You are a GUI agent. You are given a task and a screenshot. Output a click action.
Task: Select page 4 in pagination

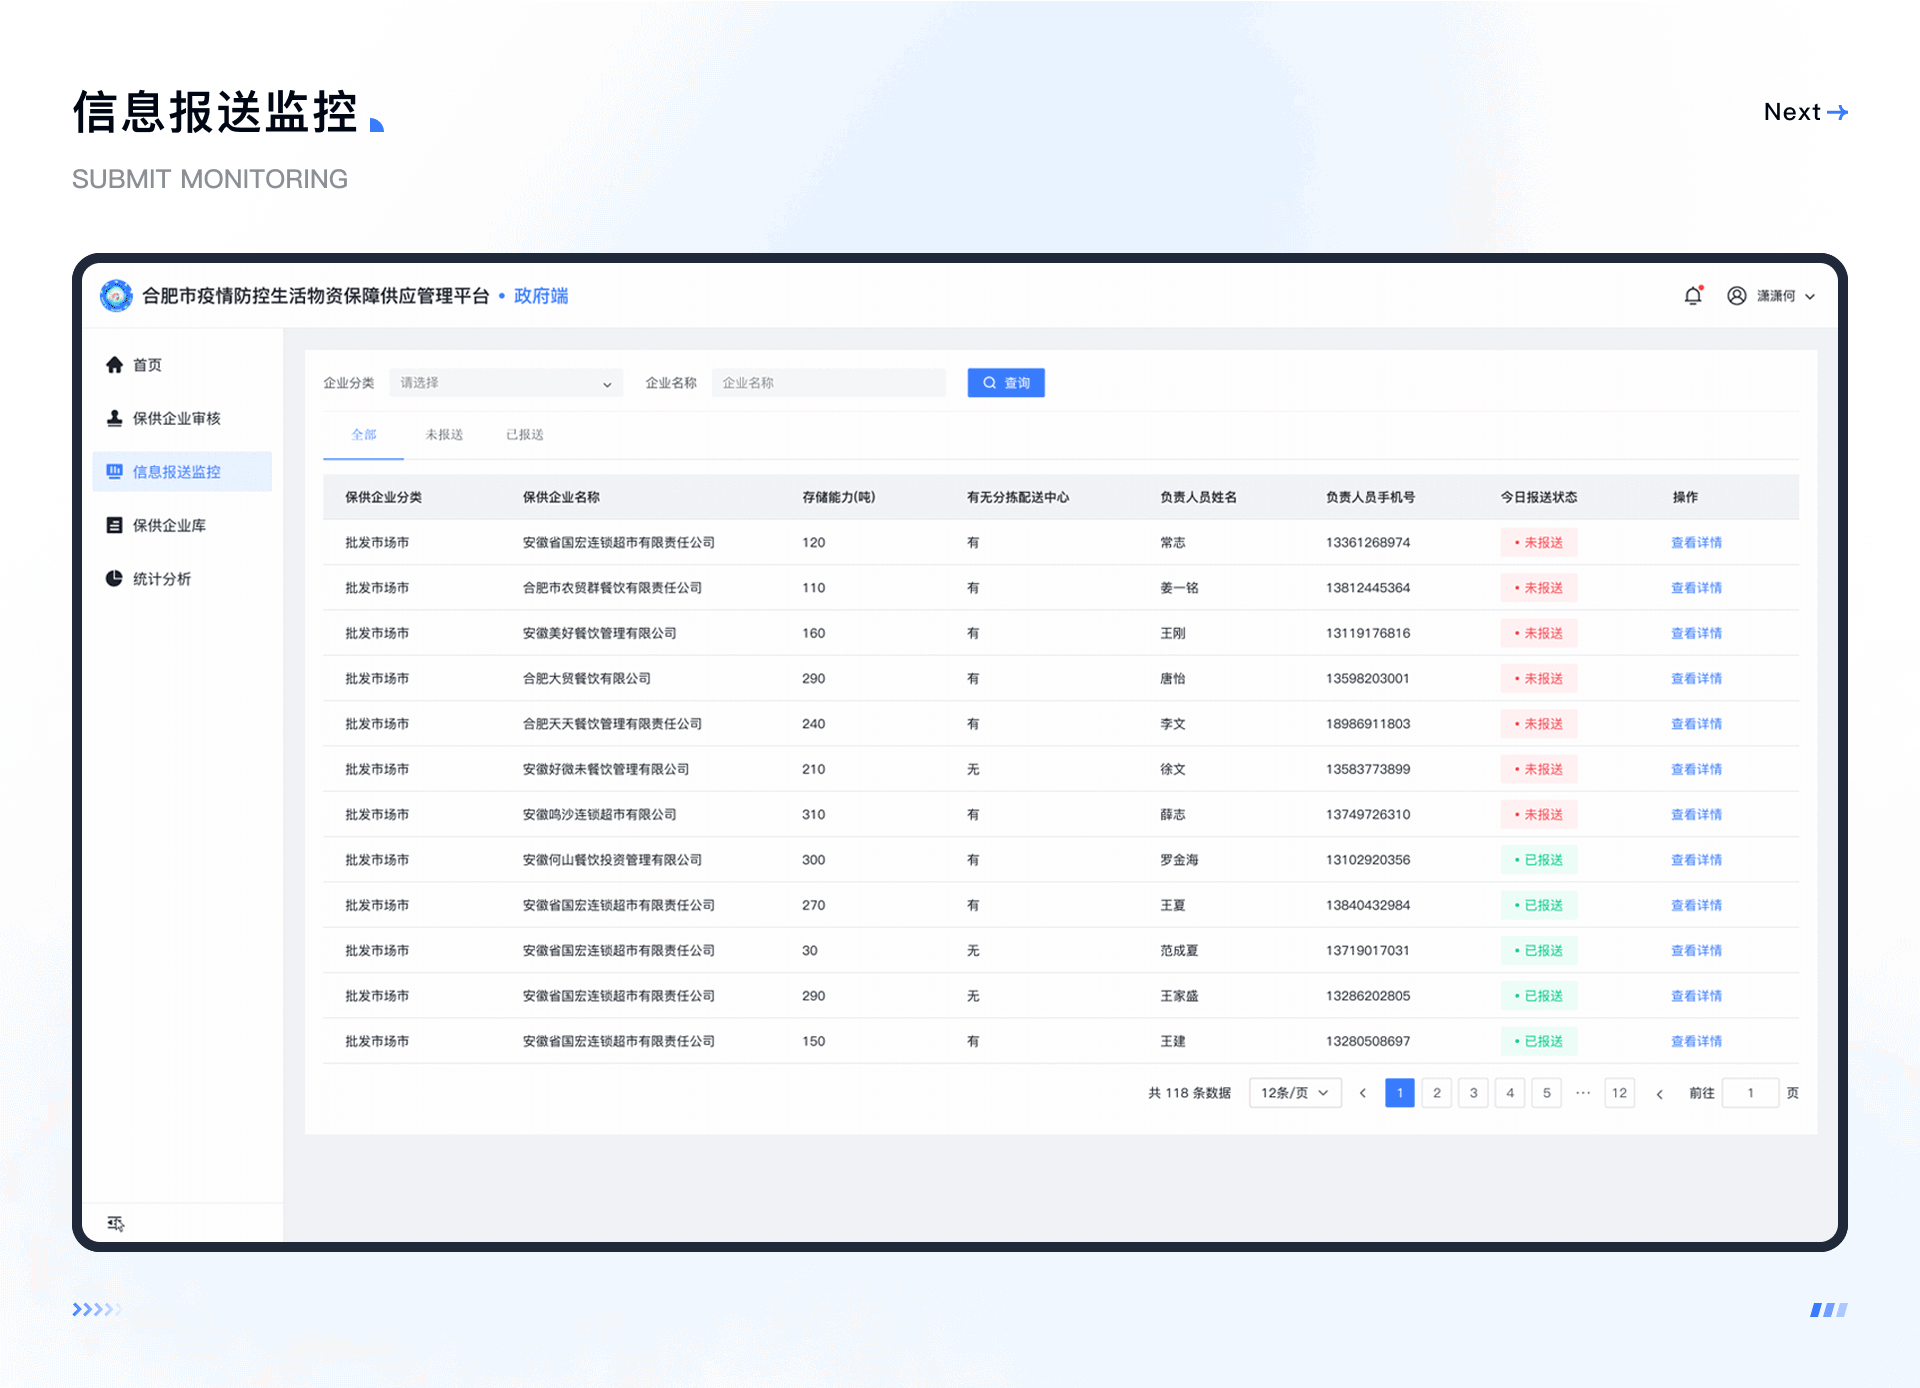point(1510,1093)
